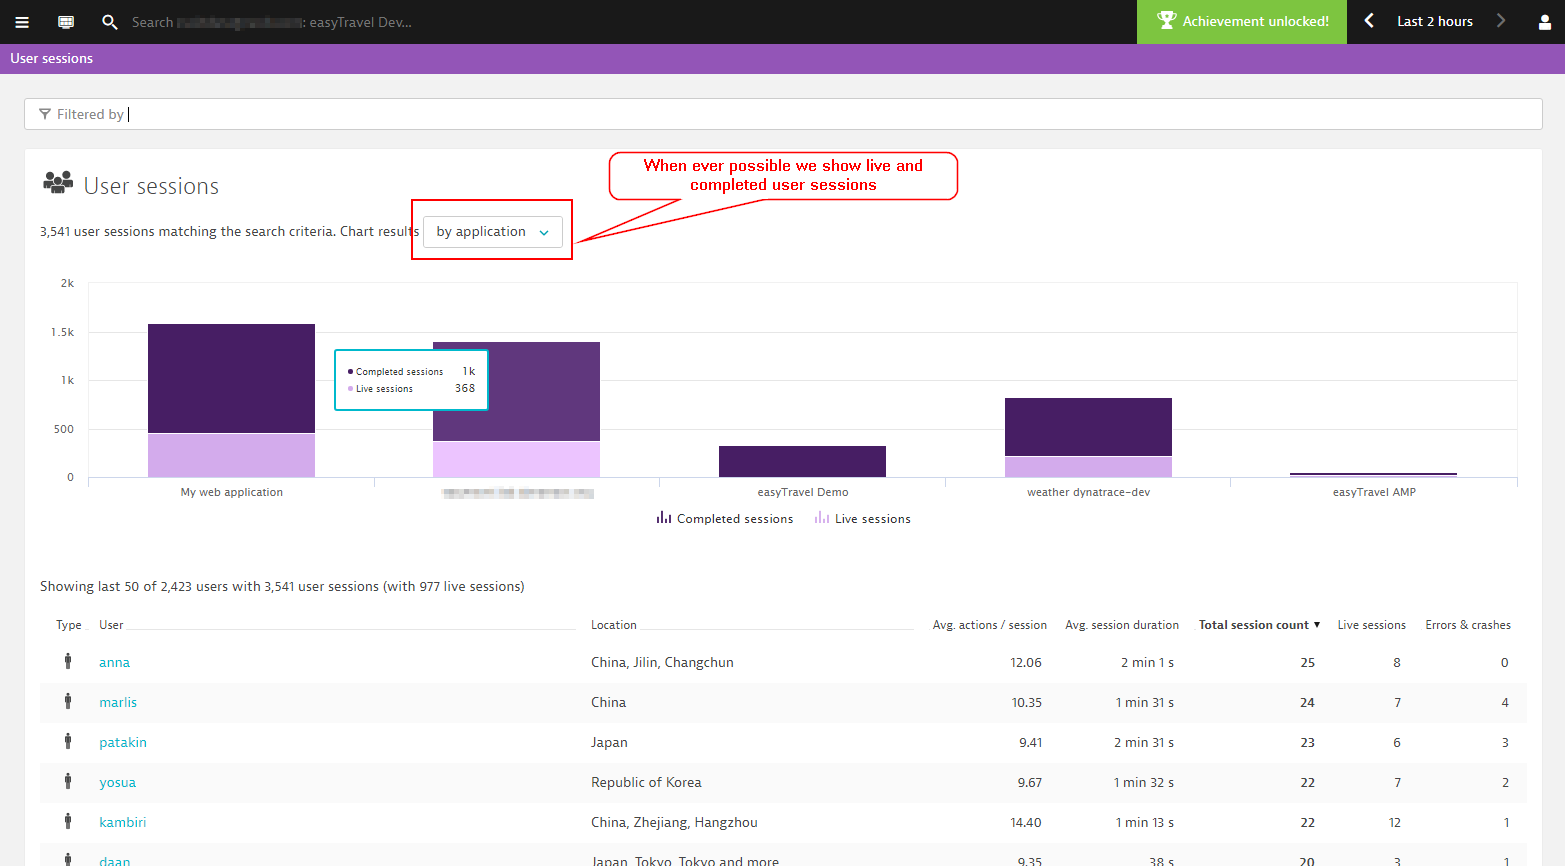Click the 'easyTravel AMP' axis label
This screenshot has width=1565, height=866.
coord(1374,492)
